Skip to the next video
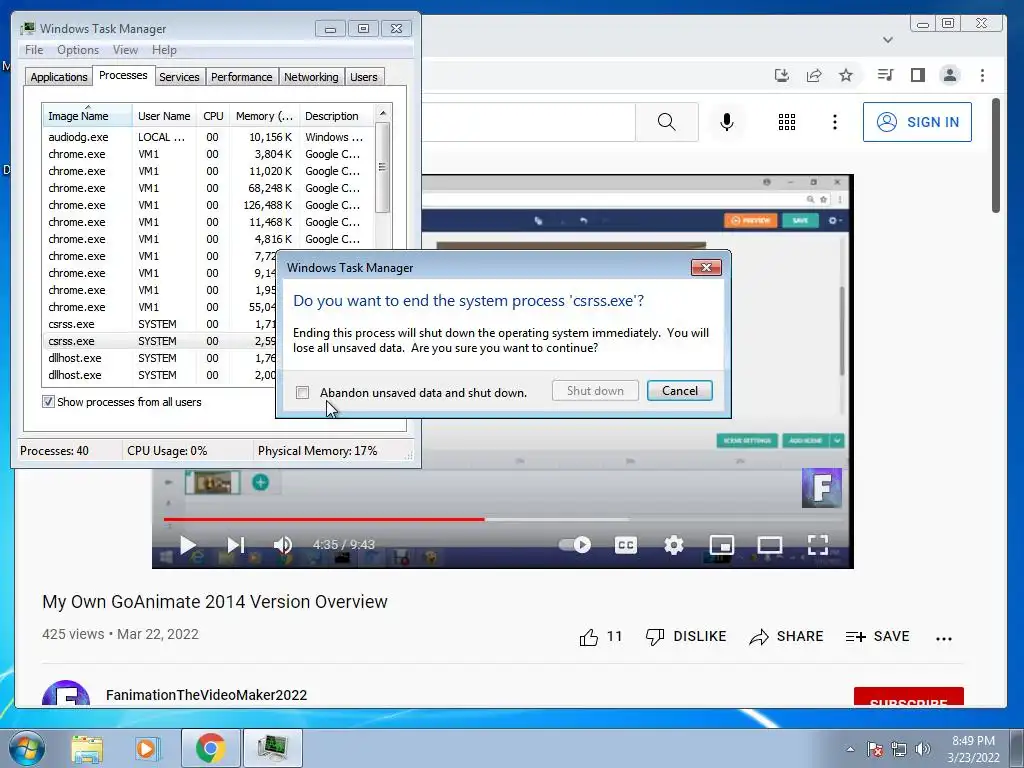Image resolution: width=1024 pixels, height=768 pixels. pos(235,545)
